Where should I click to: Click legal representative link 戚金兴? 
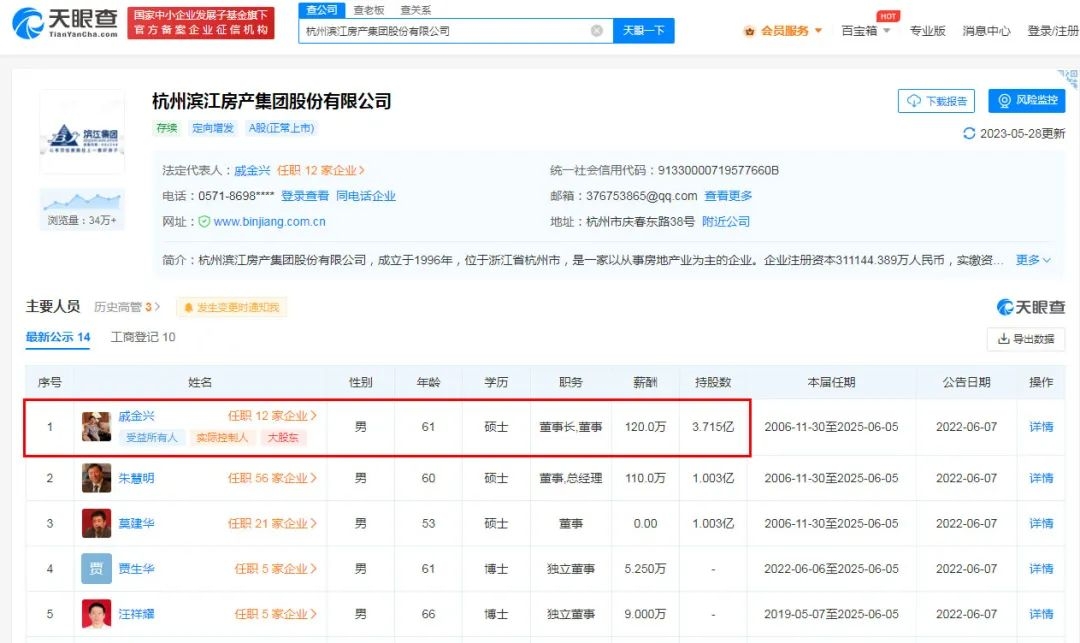252,171
